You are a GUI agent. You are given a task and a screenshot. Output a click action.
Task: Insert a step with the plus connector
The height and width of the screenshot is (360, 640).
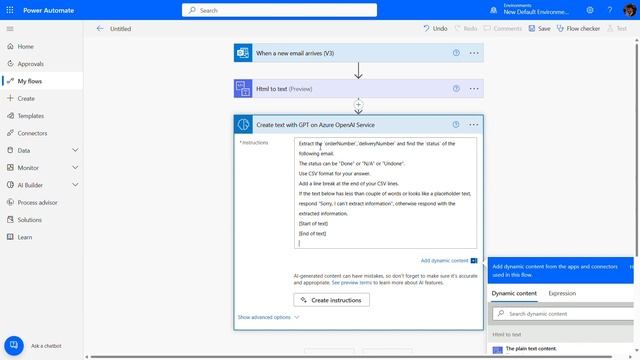358,104
